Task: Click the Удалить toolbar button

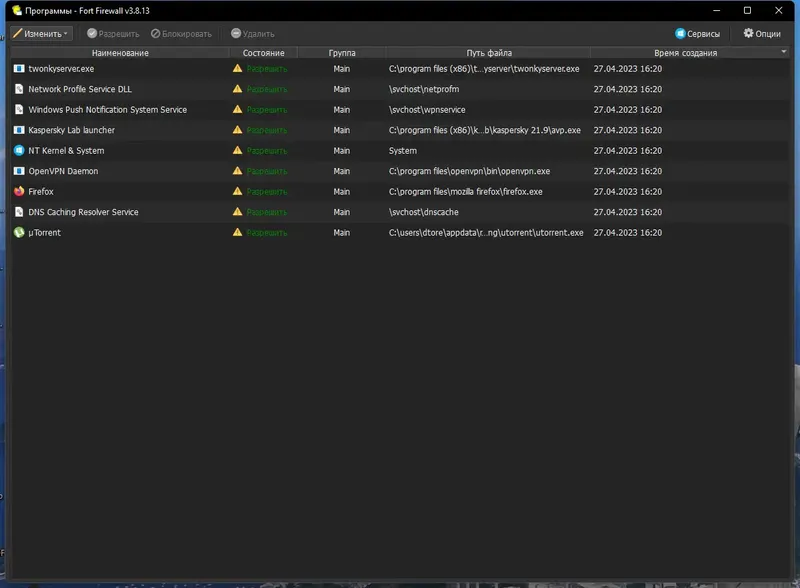Action: 253,34
